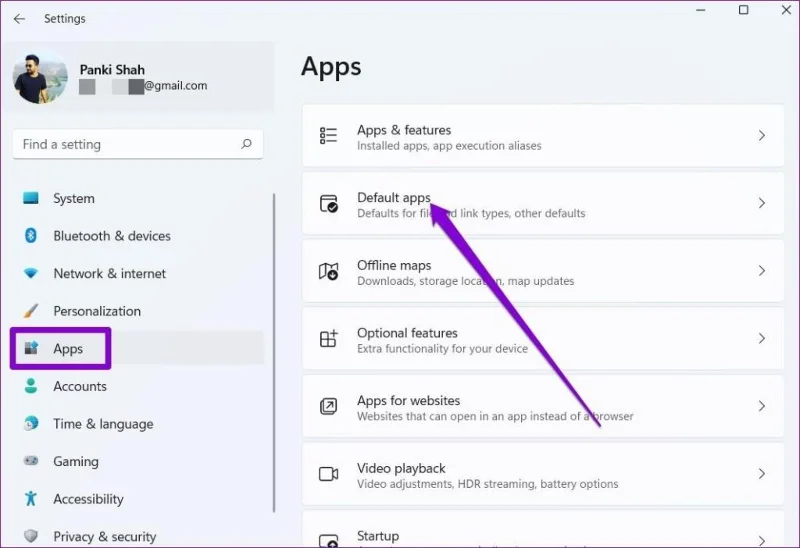Image resolution: width=800 pixels, height=548 pixels.
Task: Maximize the Settings window
Action: 743,10
